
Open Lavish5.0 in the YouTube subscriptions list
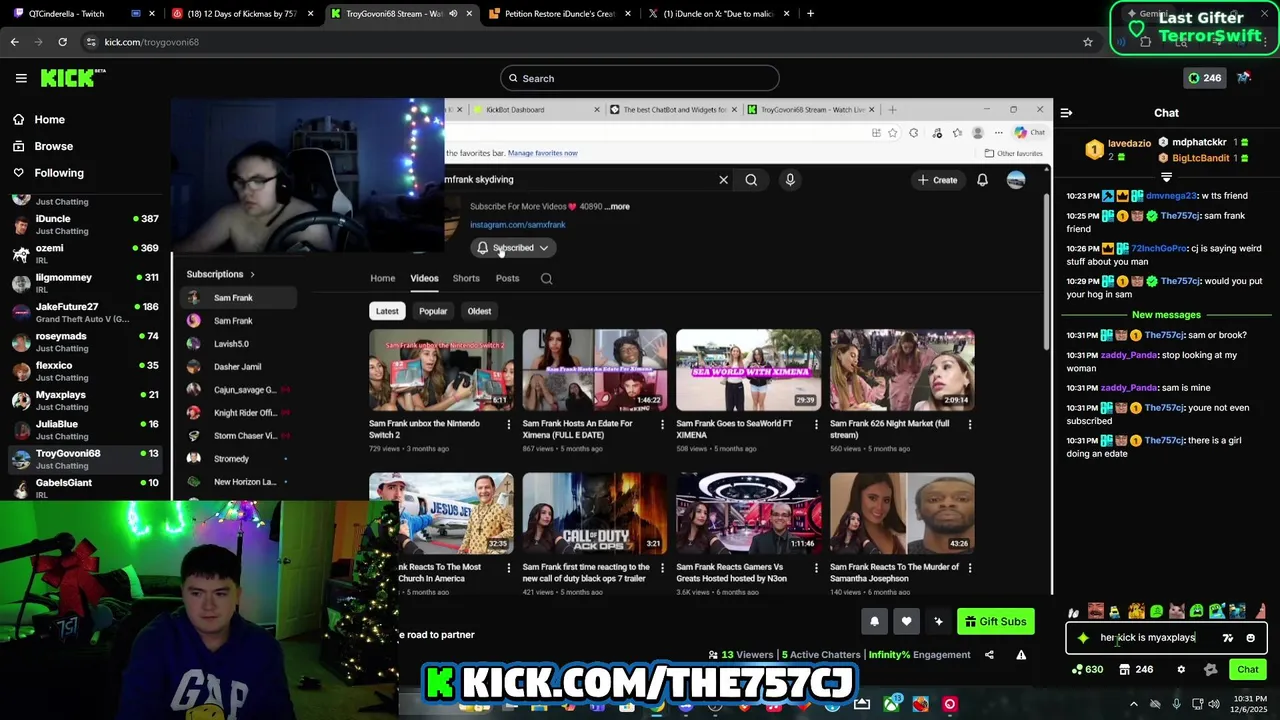pos(240,344)
